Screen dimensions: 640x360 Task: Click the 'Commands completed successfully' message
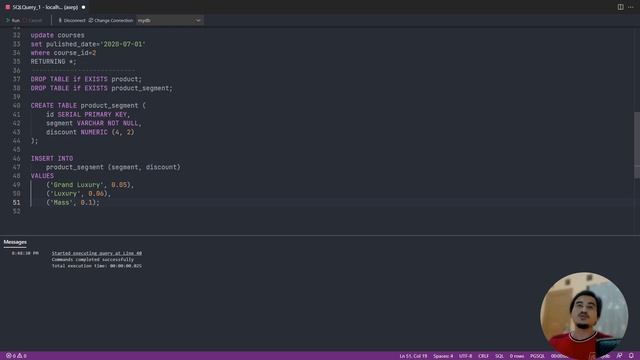coord(93,260)
